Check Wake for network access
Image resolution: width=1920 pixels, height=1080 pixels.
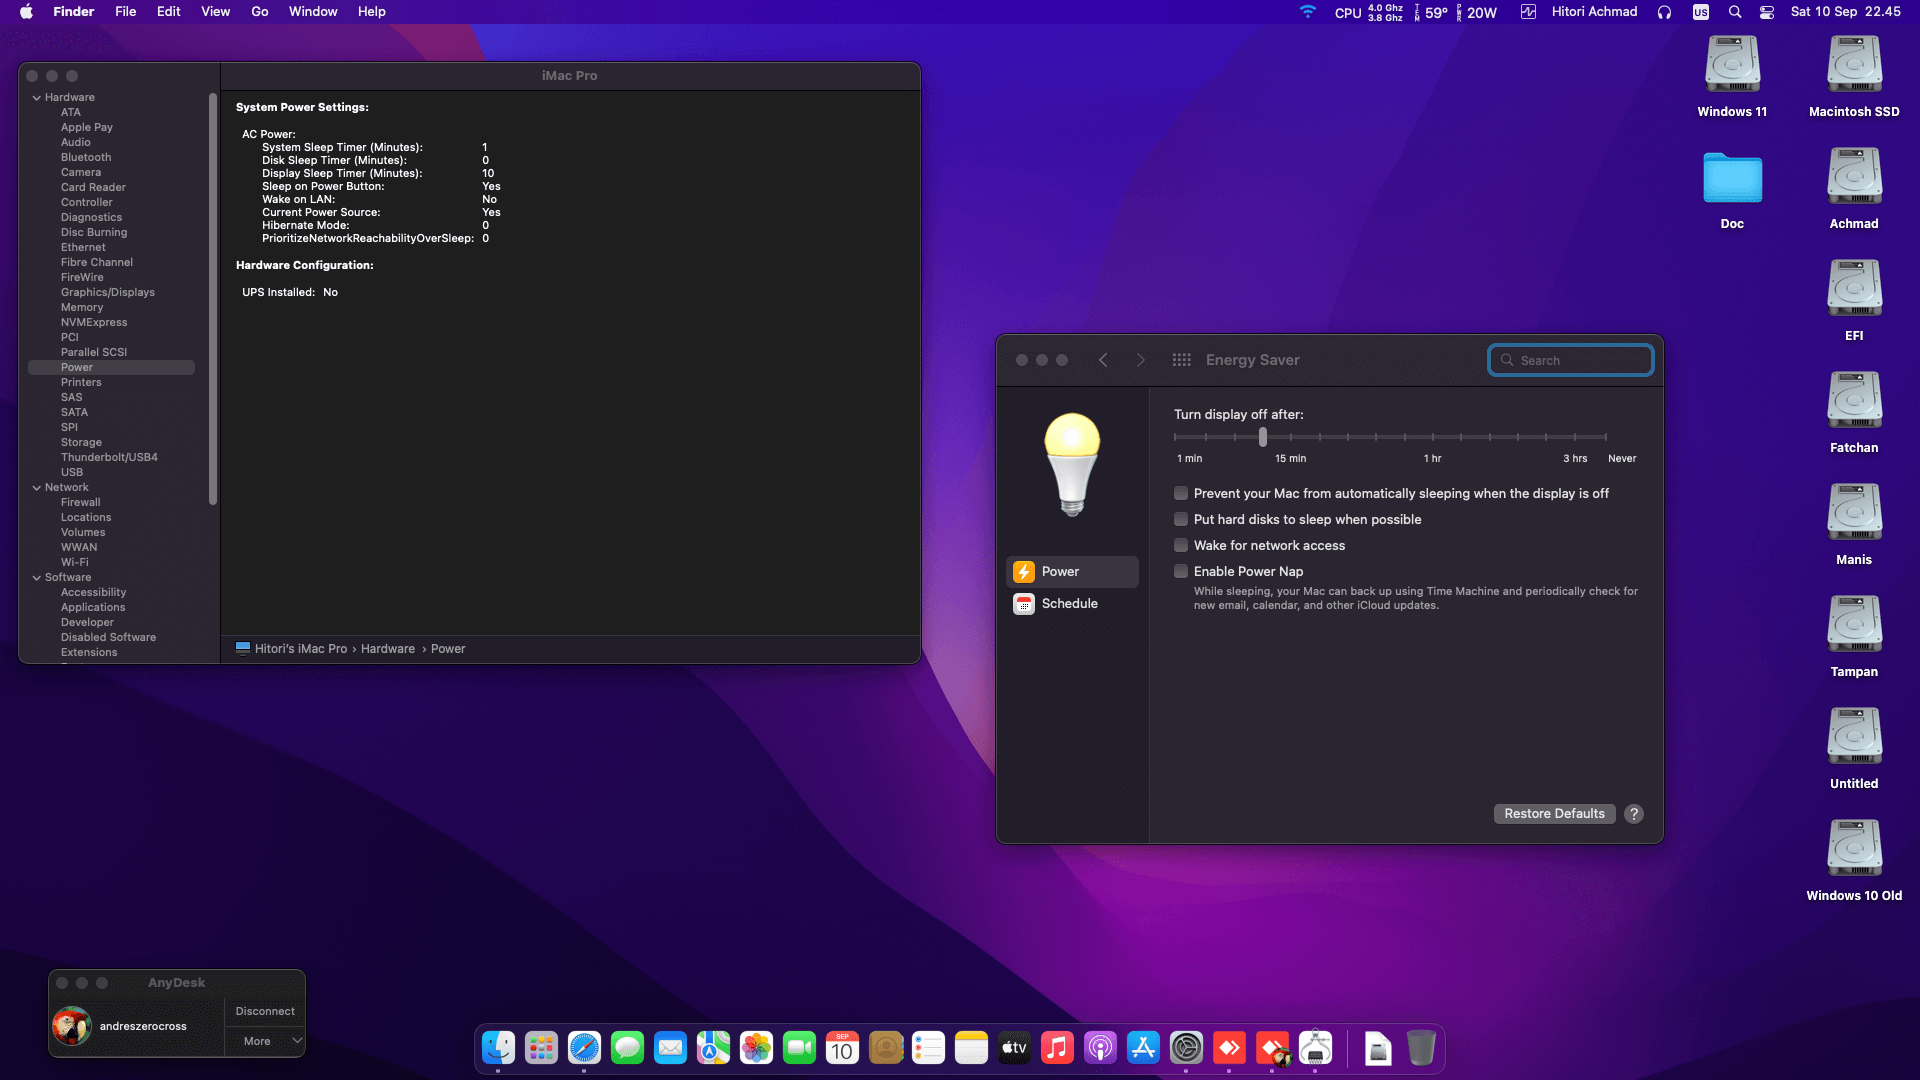[1181, 545]
